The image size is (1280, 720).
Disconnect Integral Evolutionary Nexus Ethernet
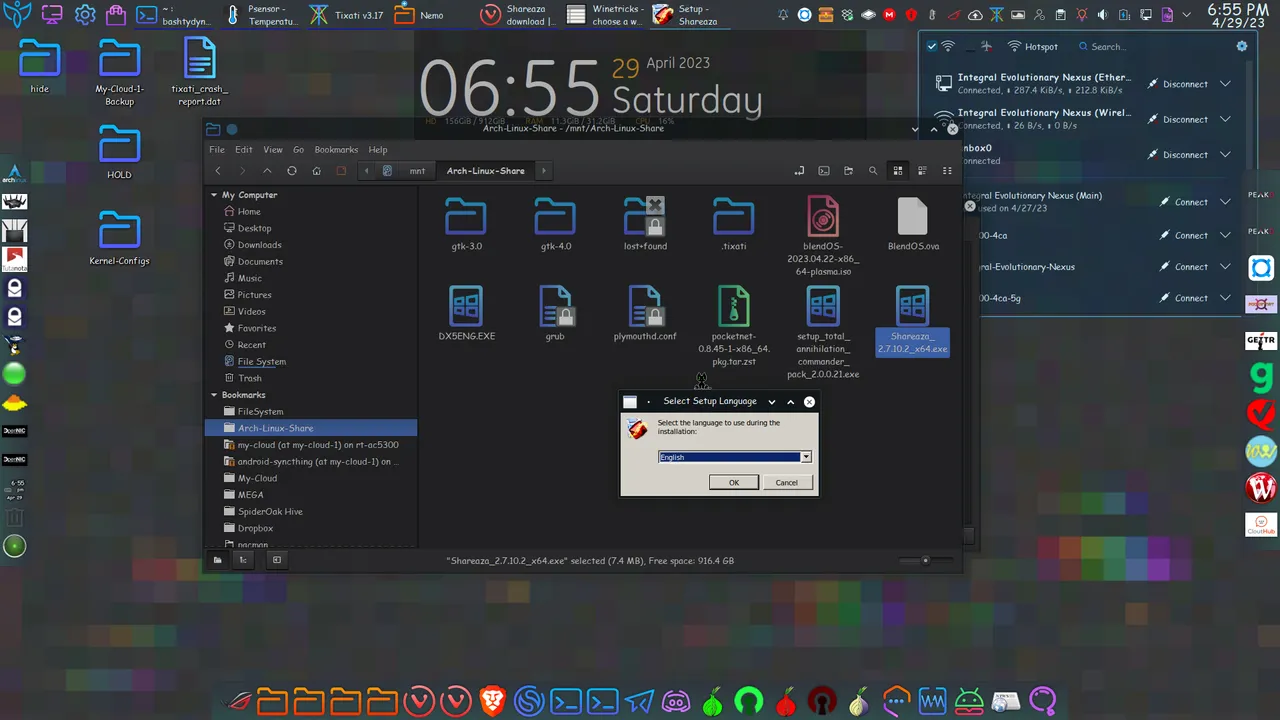click(x=1177, y=84)
